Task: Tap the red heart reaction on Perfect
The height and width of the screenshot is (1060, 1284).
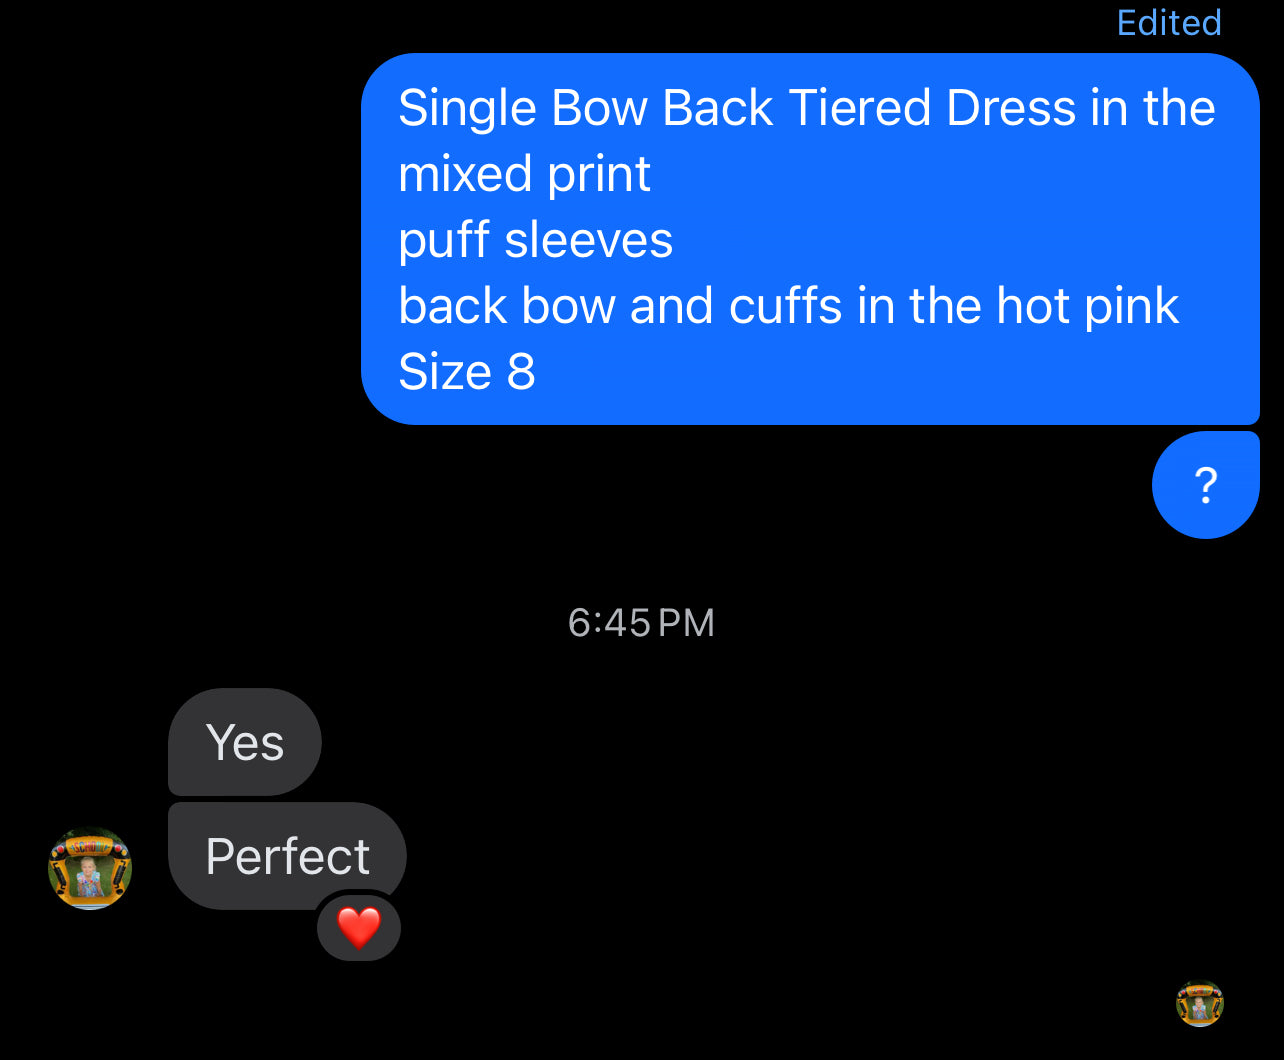Action: 359,928
